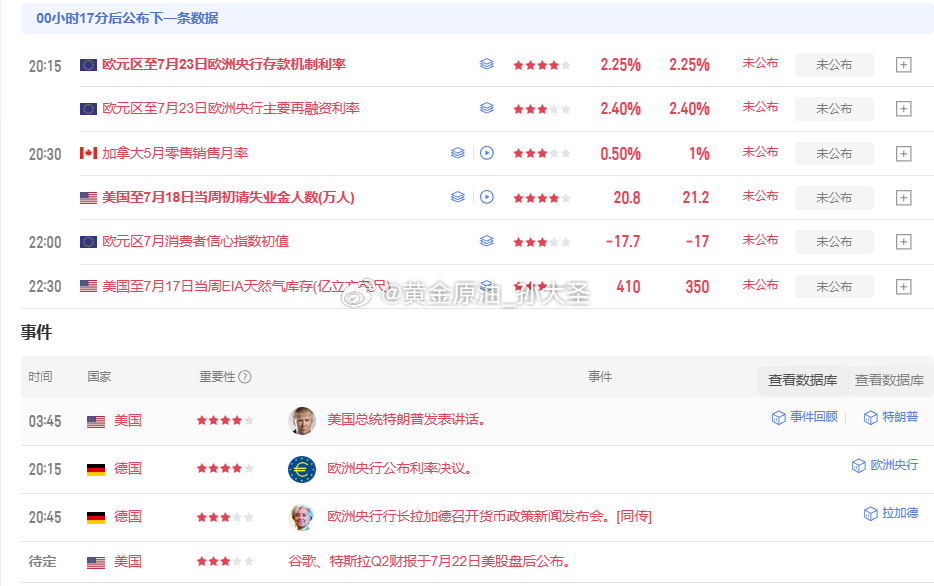Click 未公布 button for 消费者信心指数
The height and width of the screenshot is (586, 934).
click(834, 242)
